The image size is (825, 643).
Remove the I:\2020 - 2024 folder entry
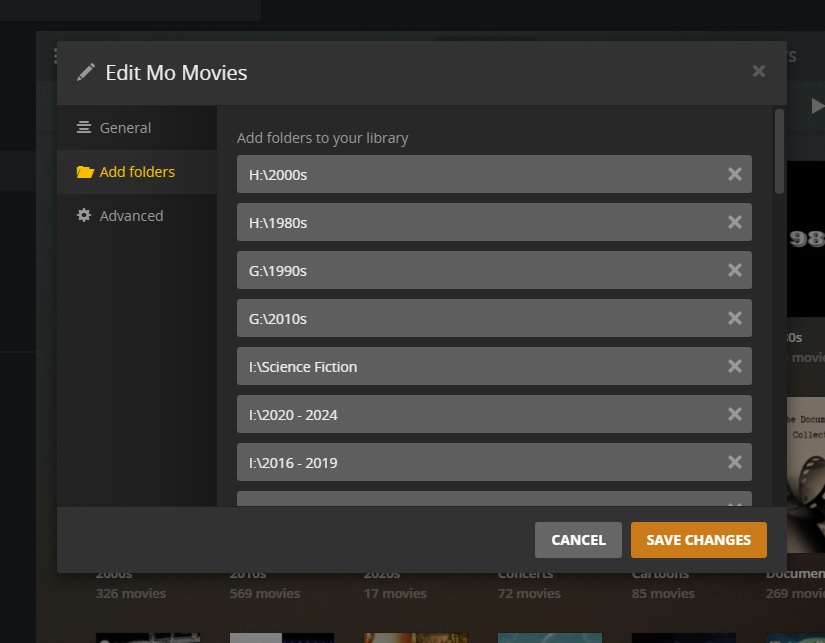pos(735,414)
